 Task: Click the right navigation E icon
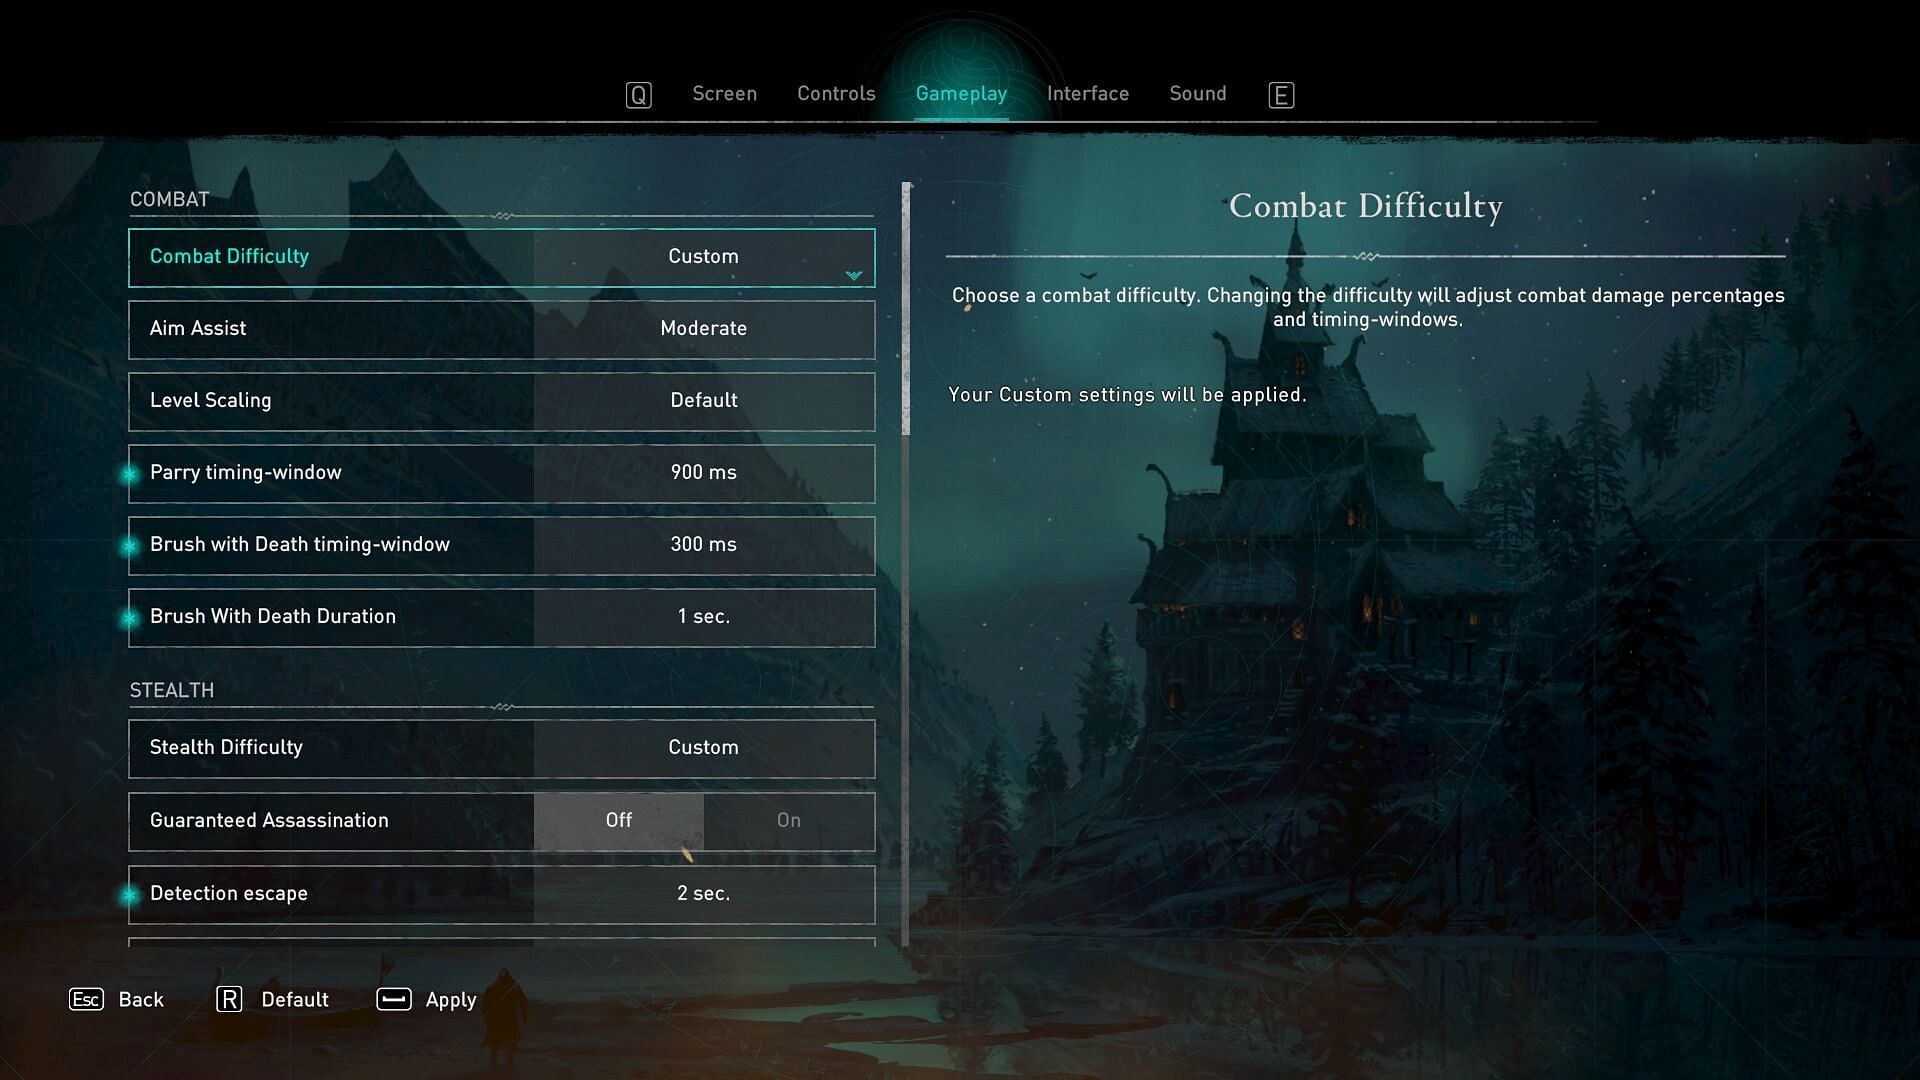[1280, 94]
